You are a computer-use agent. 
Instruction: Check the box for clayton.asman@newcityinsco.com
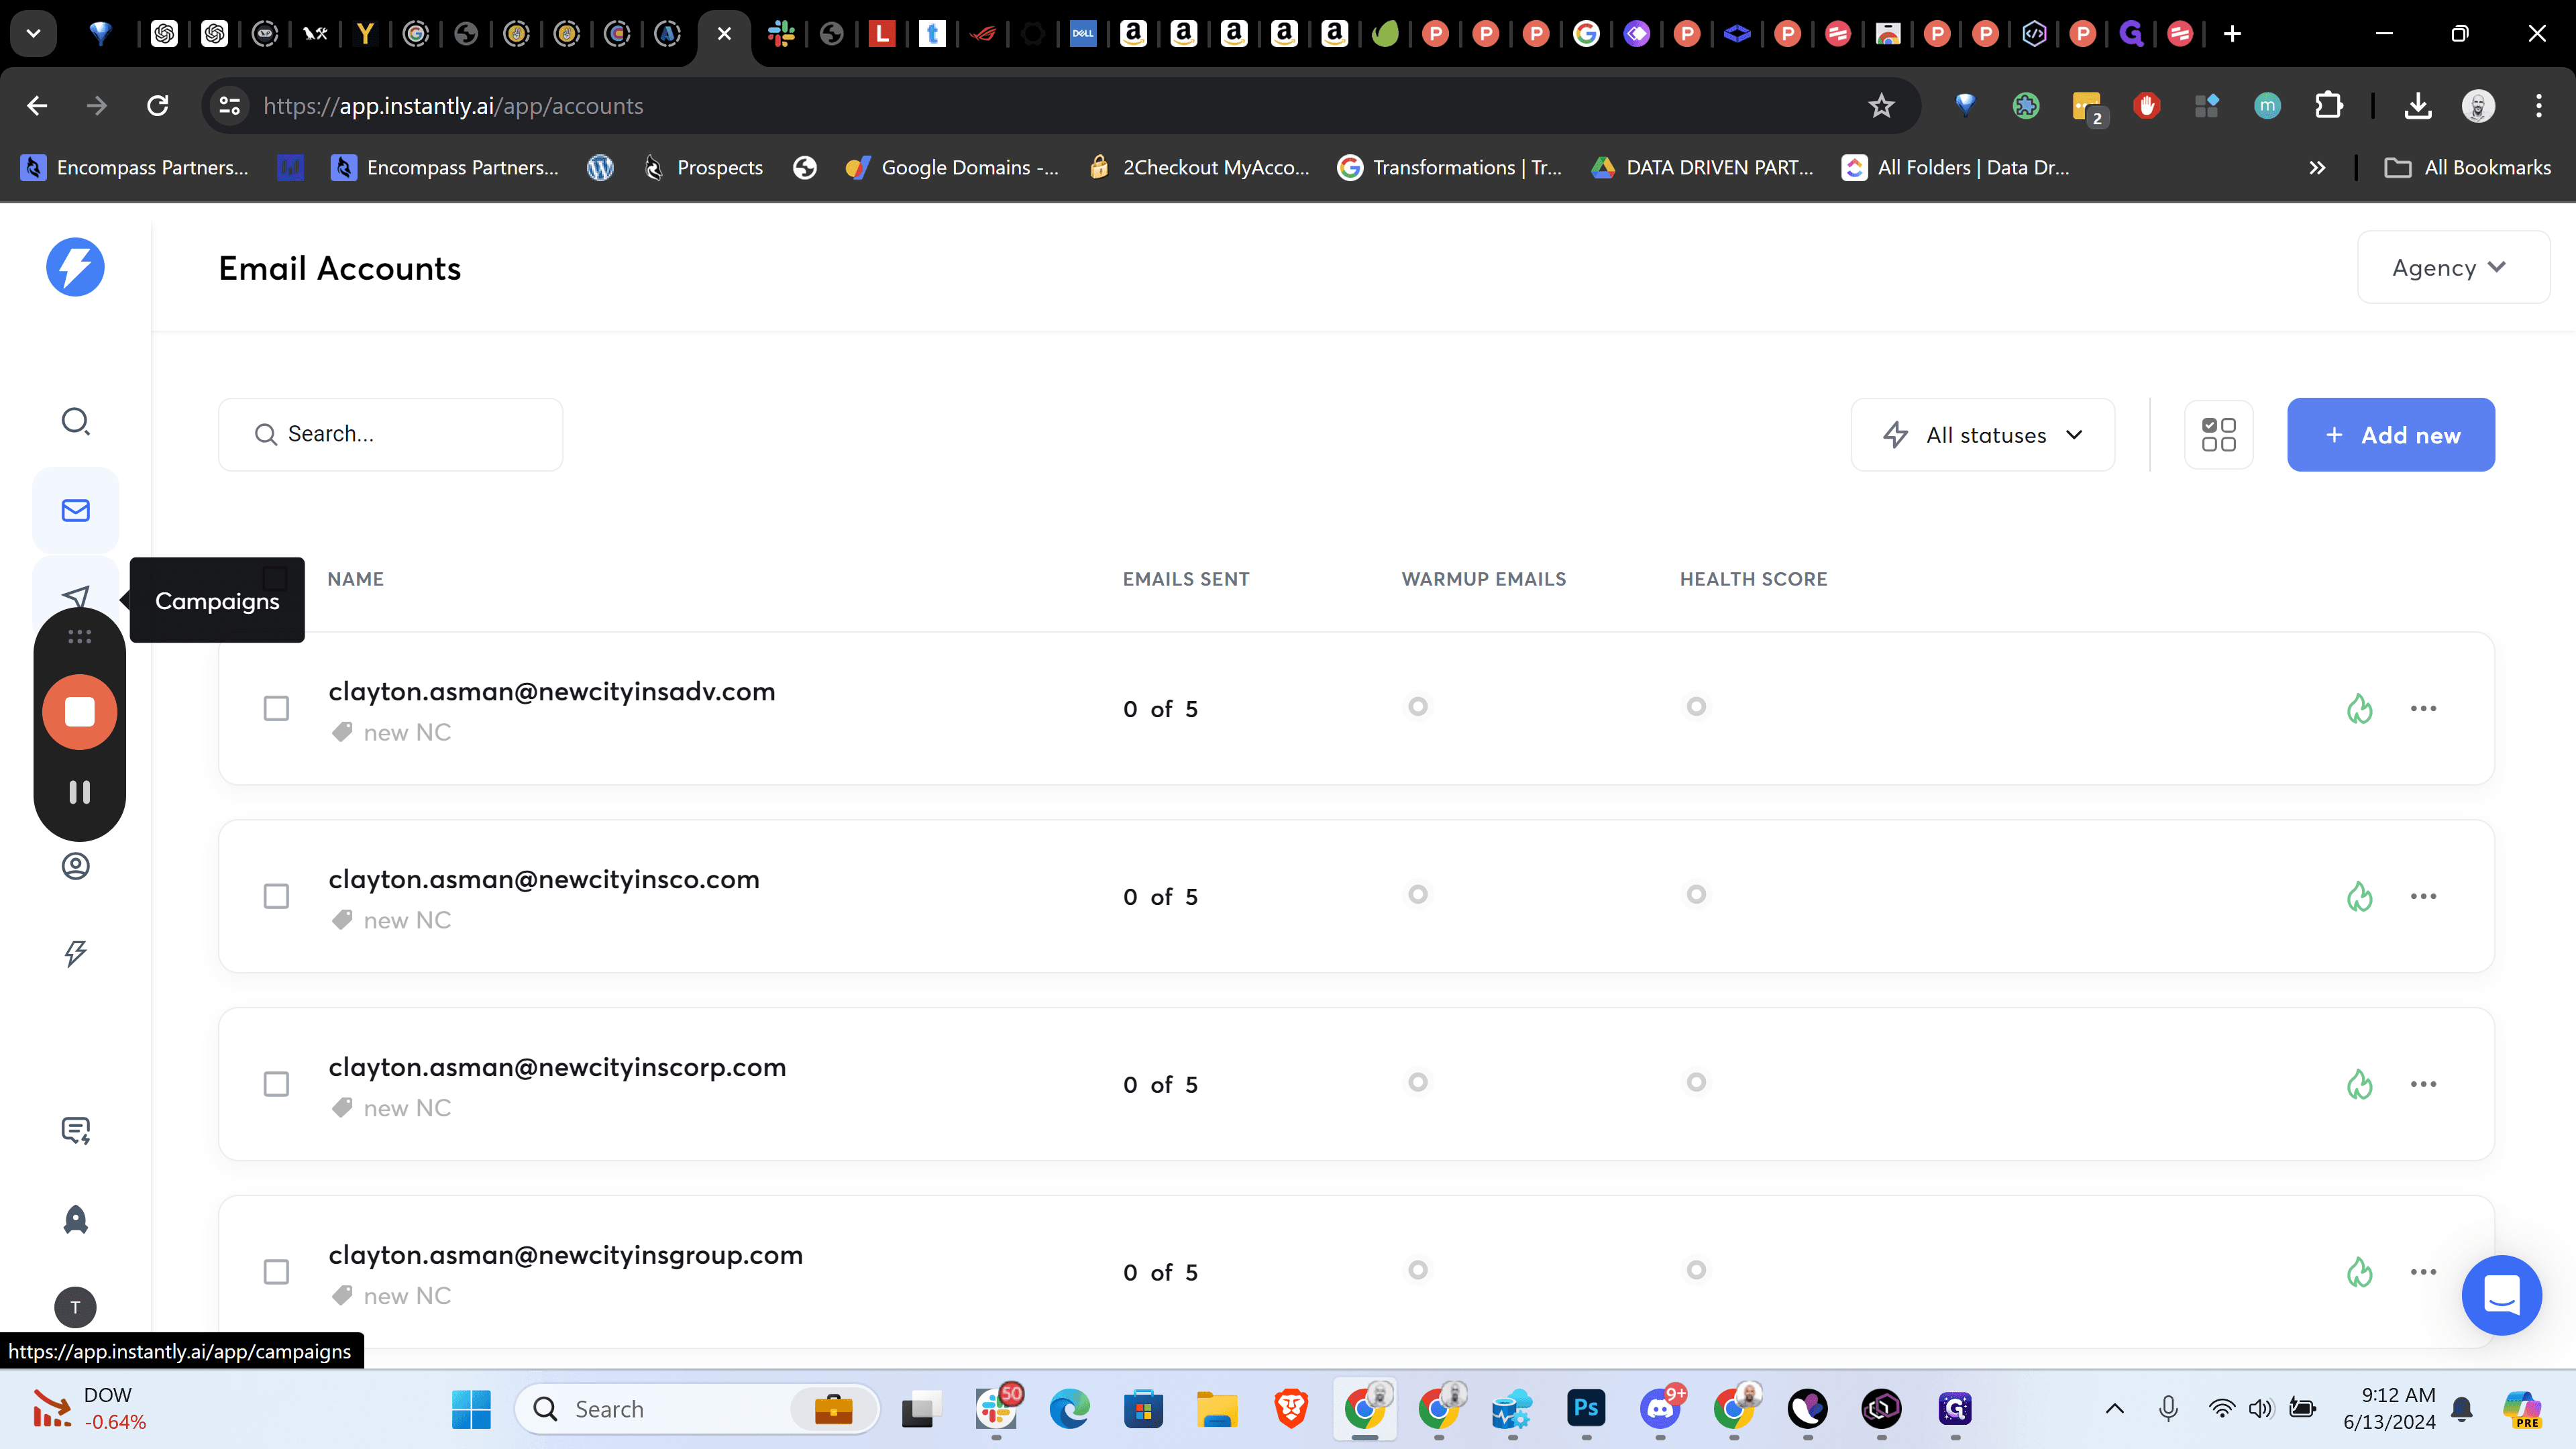click(x=276, y=896)
